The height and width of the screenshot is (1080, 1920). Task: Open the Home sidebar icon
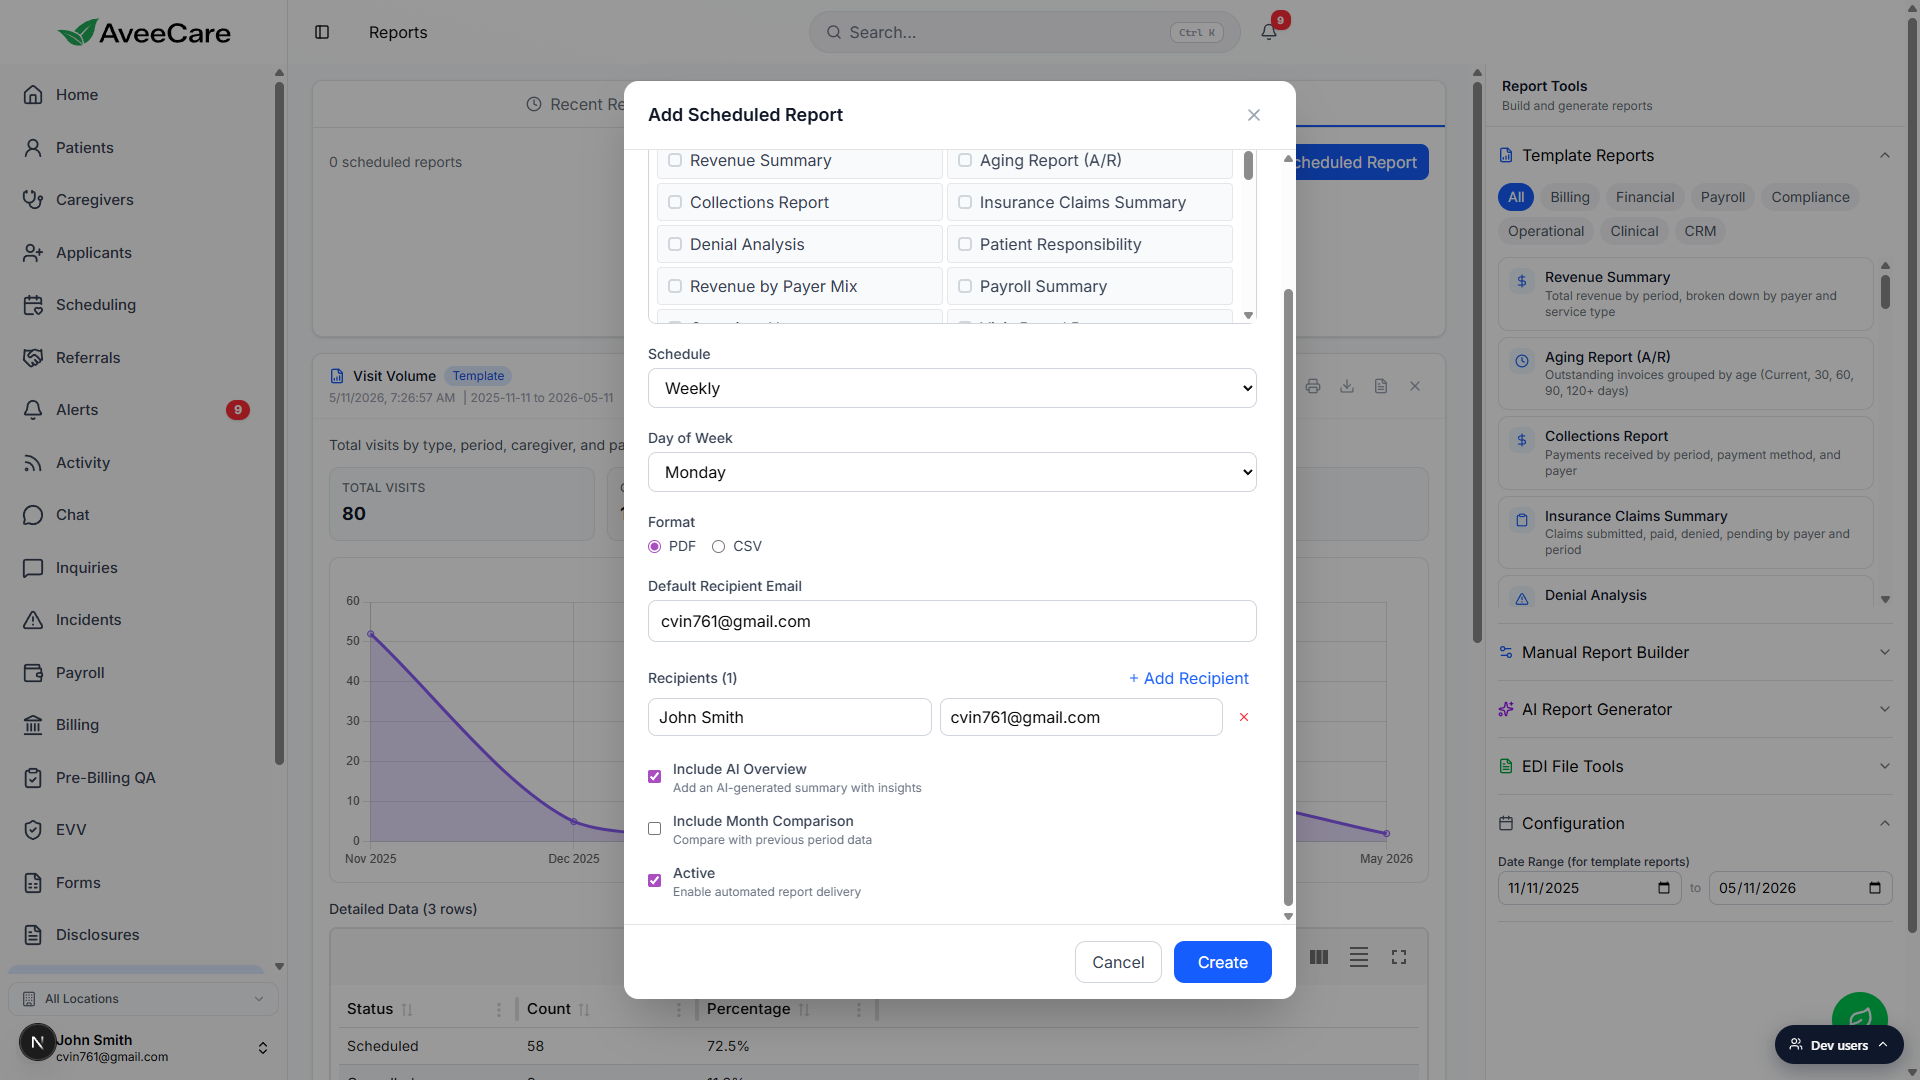point(33,95)
